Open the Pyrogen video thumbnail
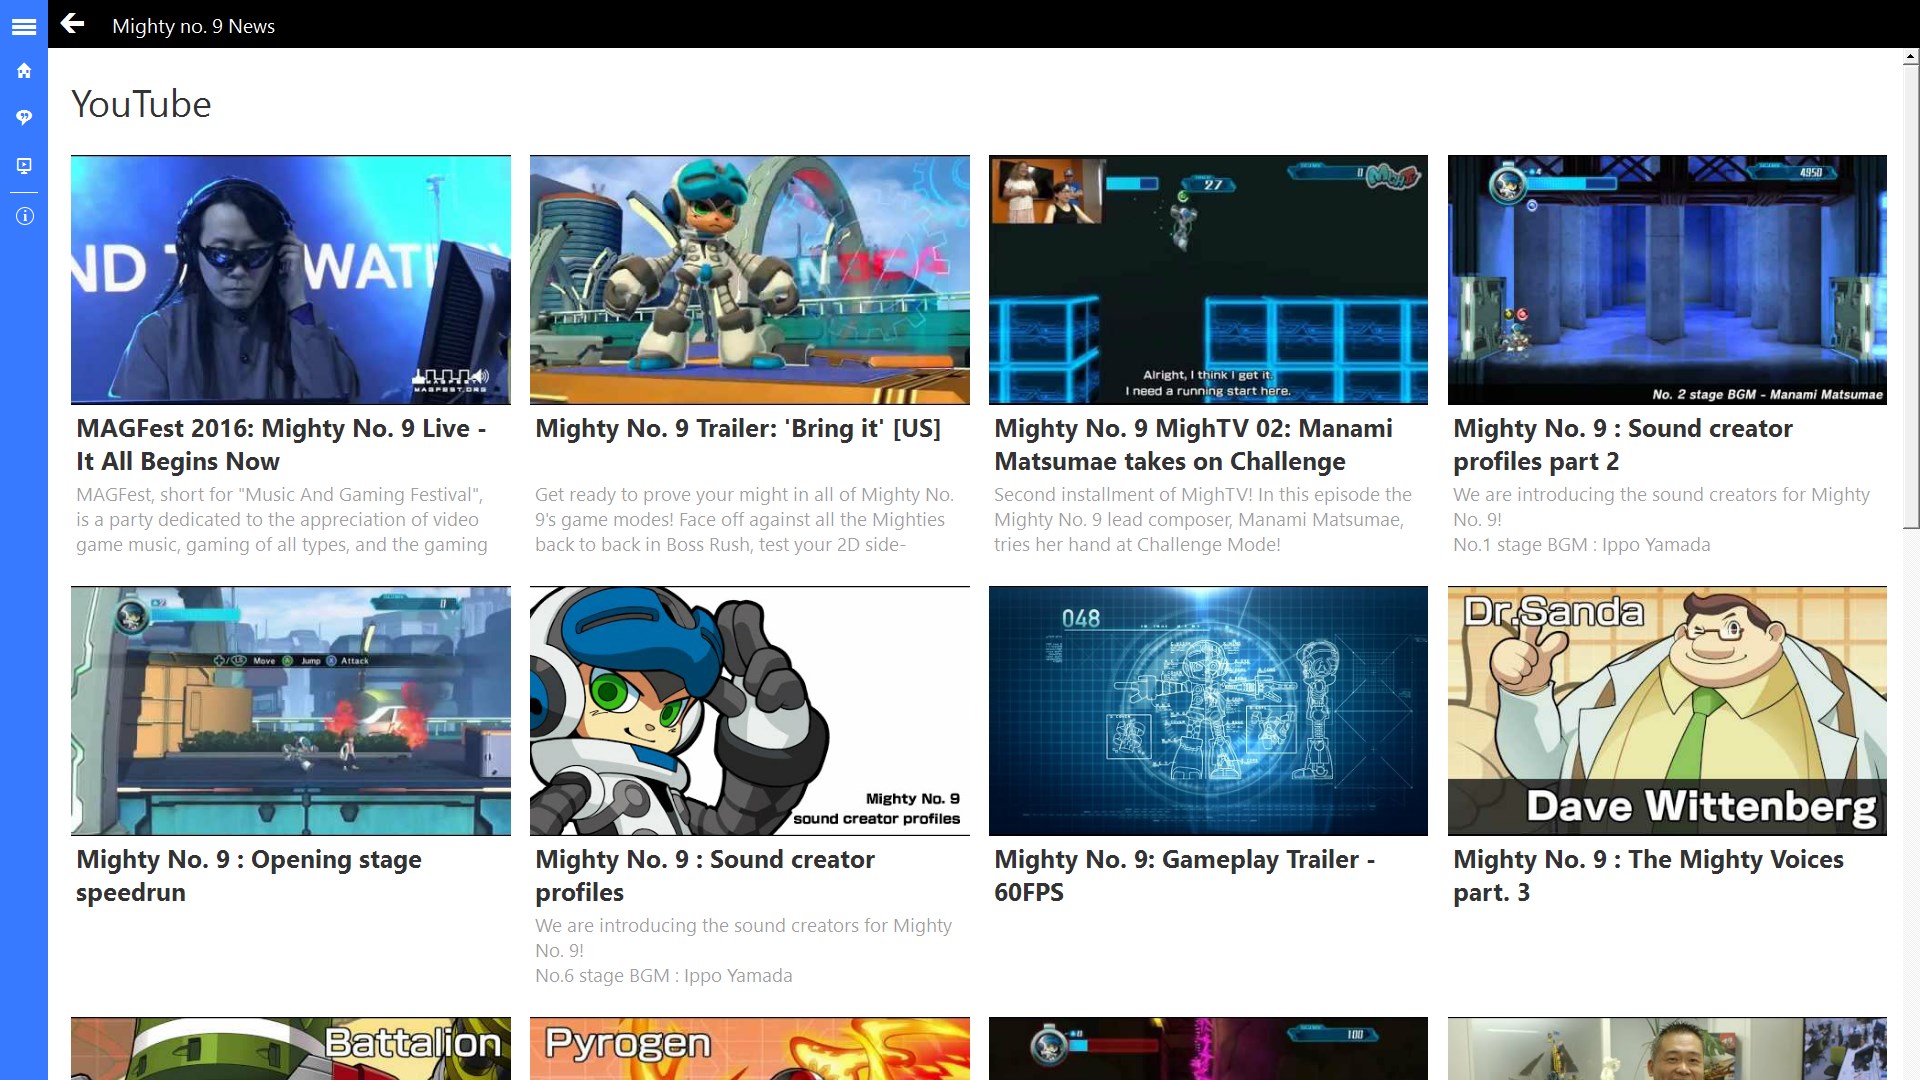 (x=749, y=1048)
